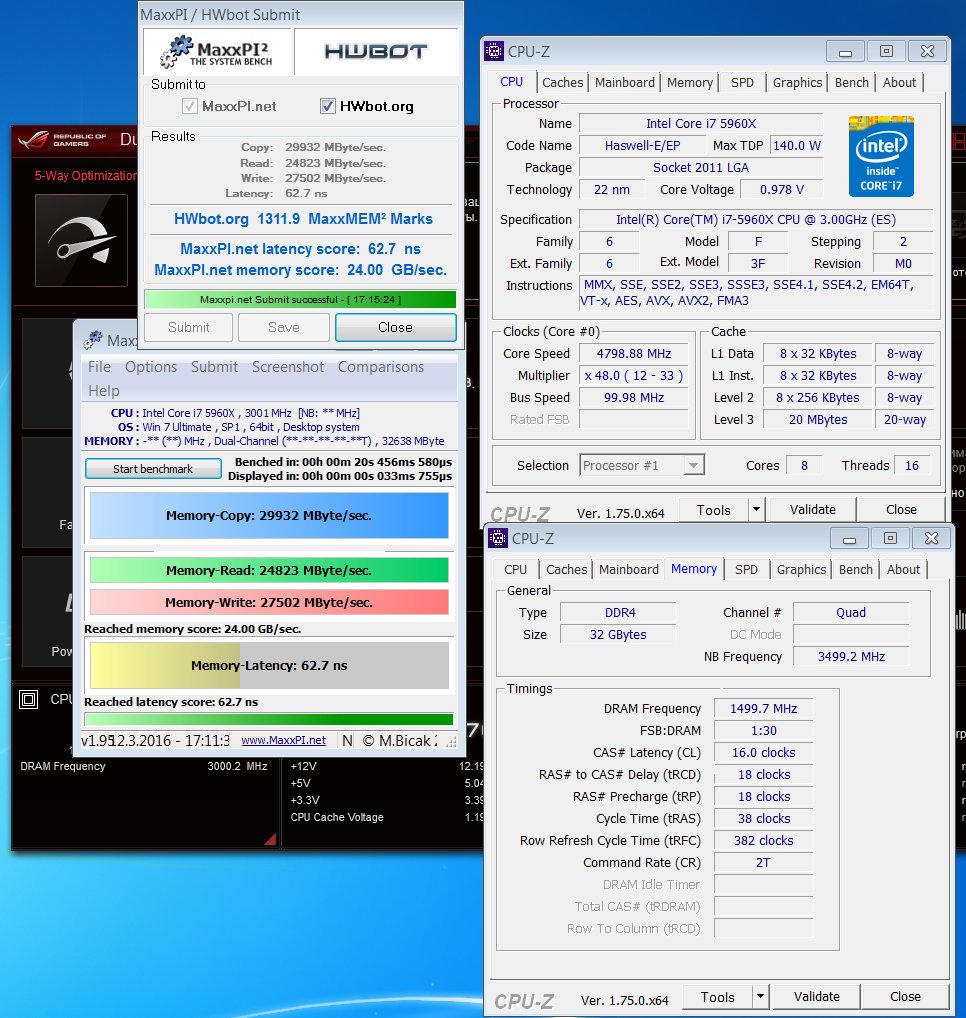The height and width of the screenshot is (1018, 966).
Task: Expand Tools dropdown arrow in Memory CPU-Z window
Action: click(760, 997)
